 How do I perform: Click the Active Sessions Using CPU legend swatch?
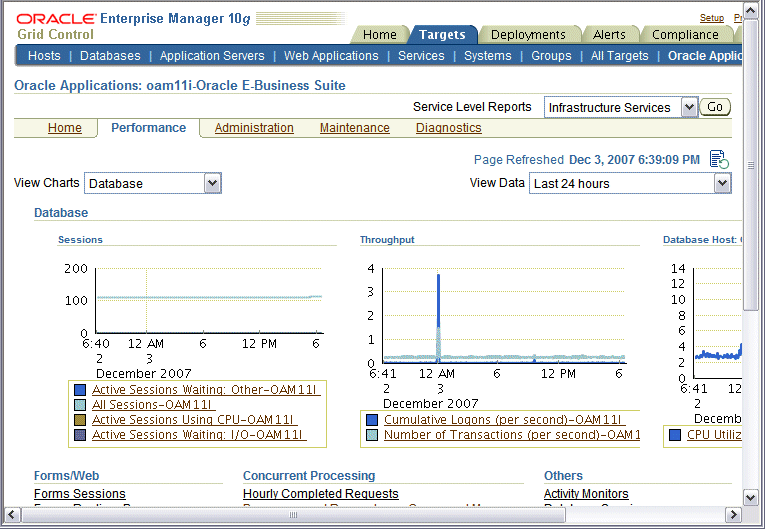click(x=80, y=420)
